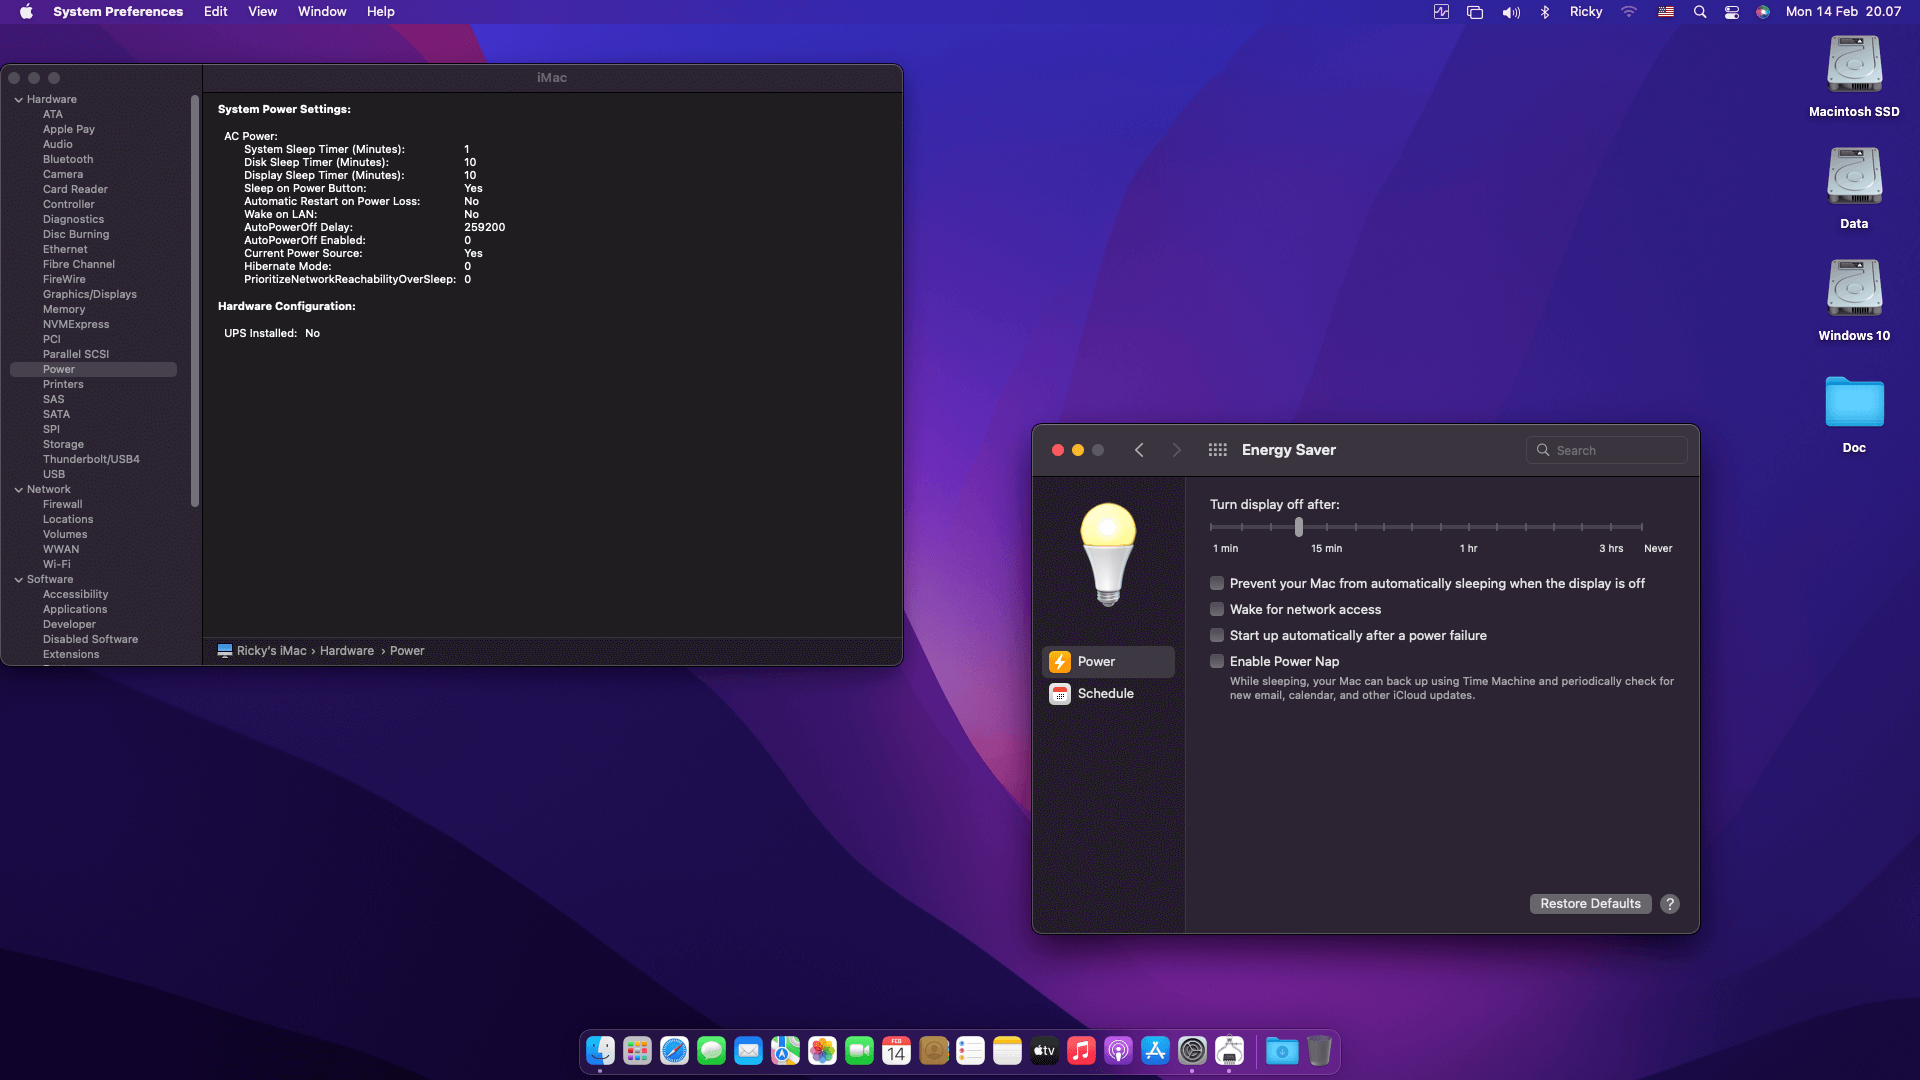This screenshot has width=1920, height=1080.
Task: Open the System Preferences application menu
Action: 118,12
